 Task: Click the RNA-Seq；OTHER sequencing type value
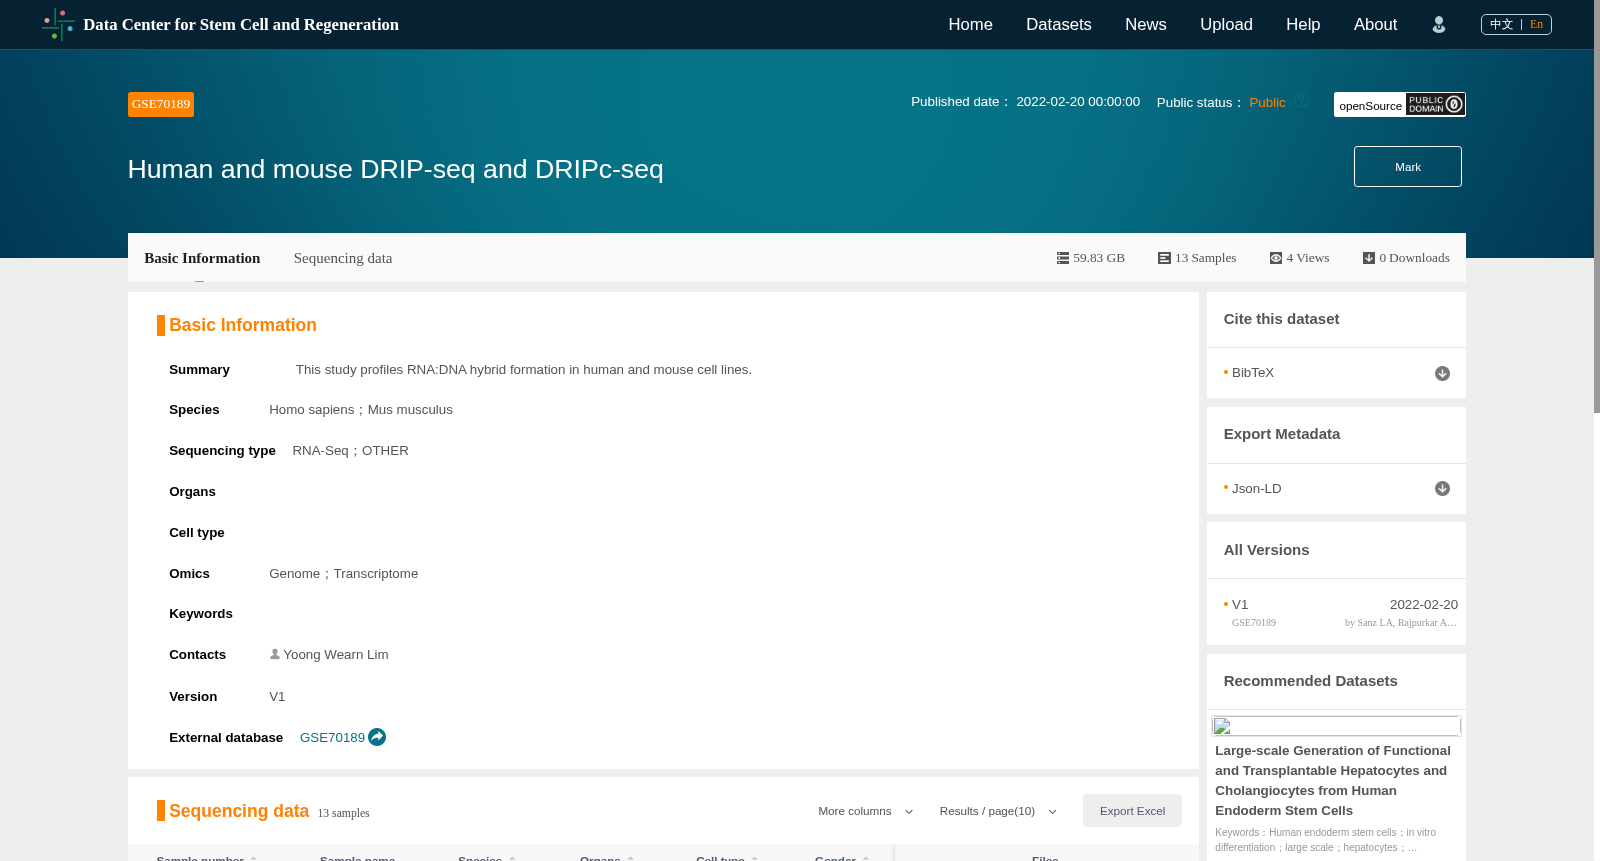coord(351,451)
